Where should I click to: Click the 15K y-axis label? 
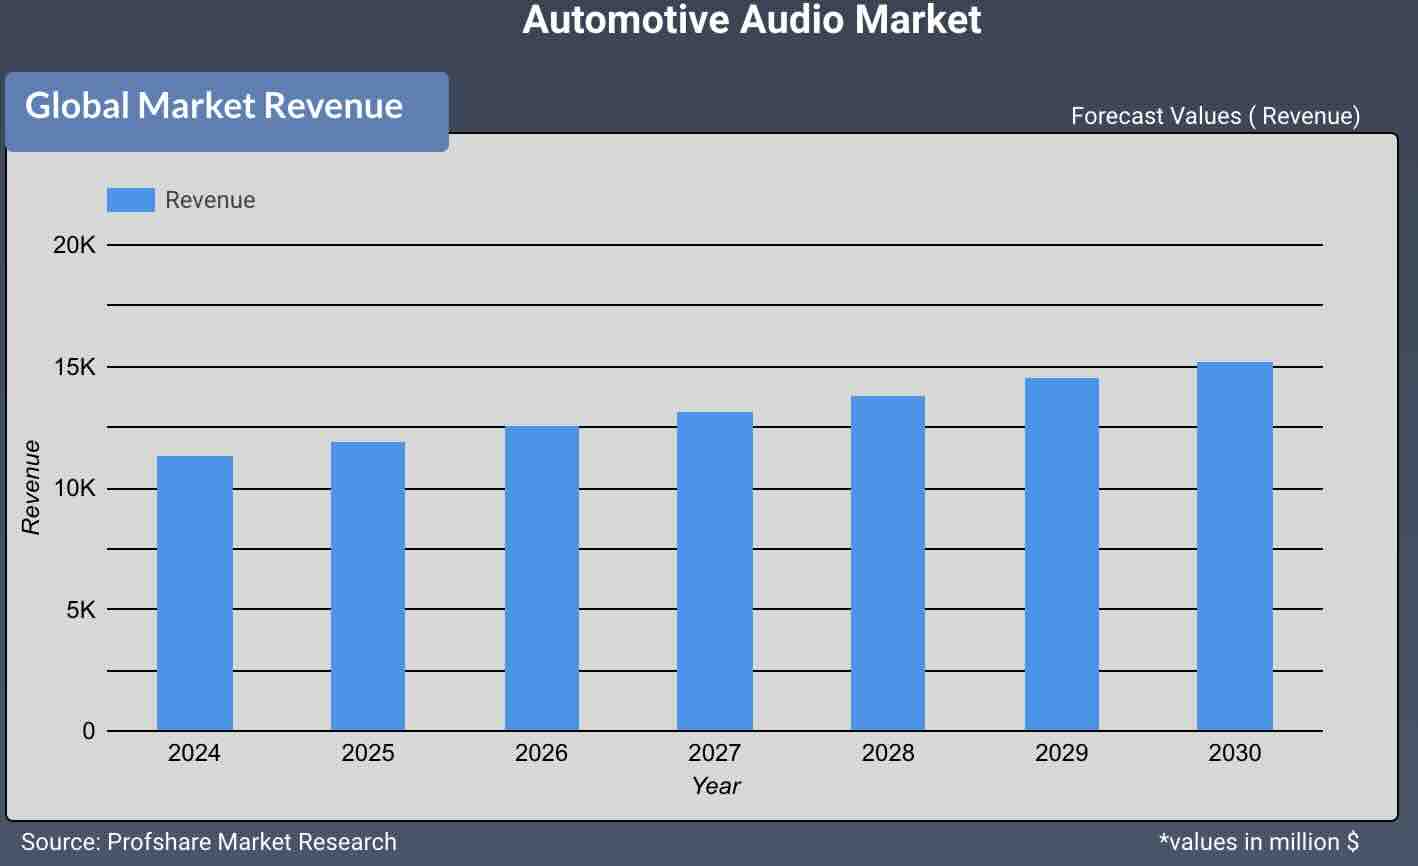[x=74, y=367]
